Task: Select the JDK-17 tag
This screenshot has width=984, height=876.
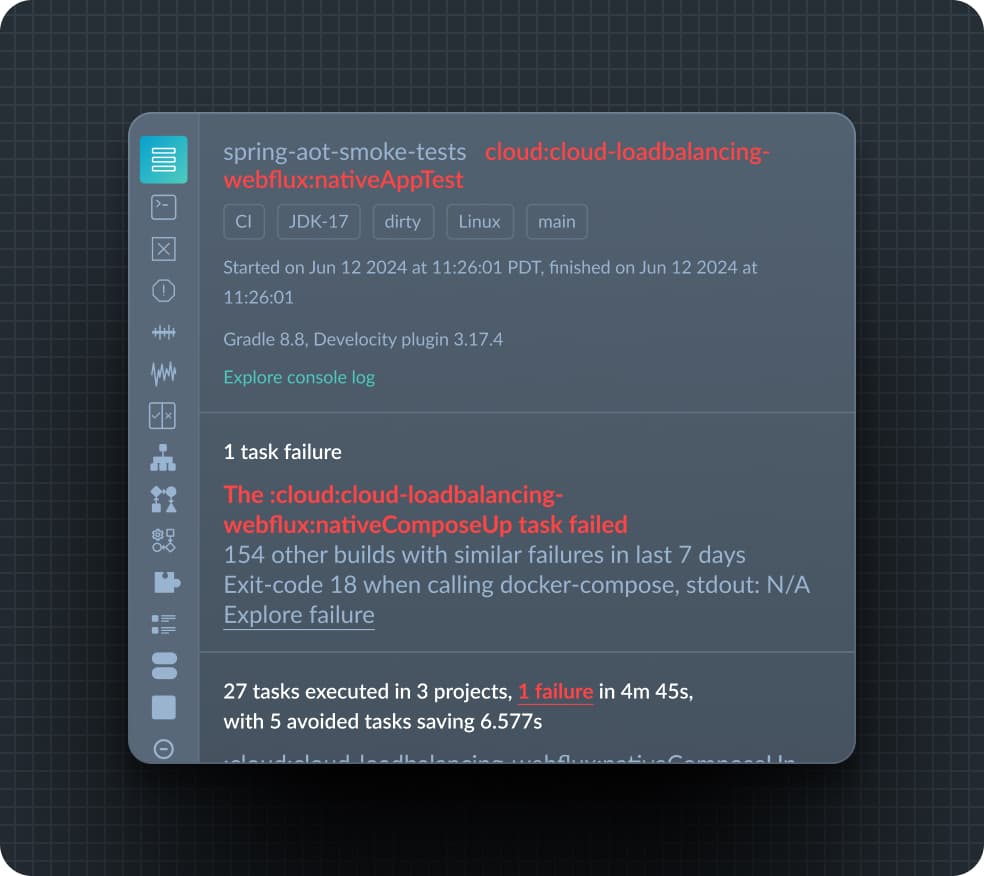Action: point(318,222)
